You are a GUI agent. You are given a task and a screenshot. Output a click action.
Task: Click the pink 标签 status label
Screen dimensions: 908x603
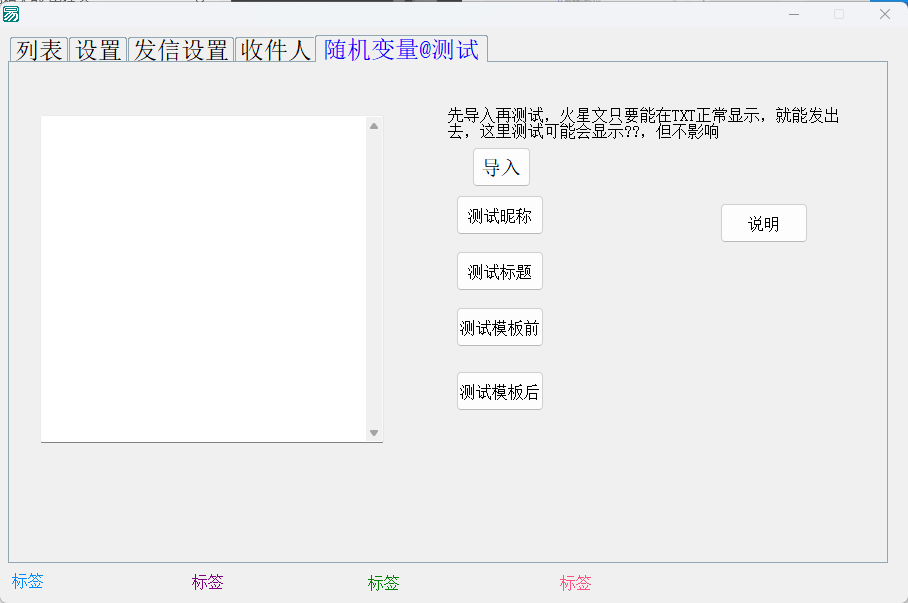click(x=575, y=582)
